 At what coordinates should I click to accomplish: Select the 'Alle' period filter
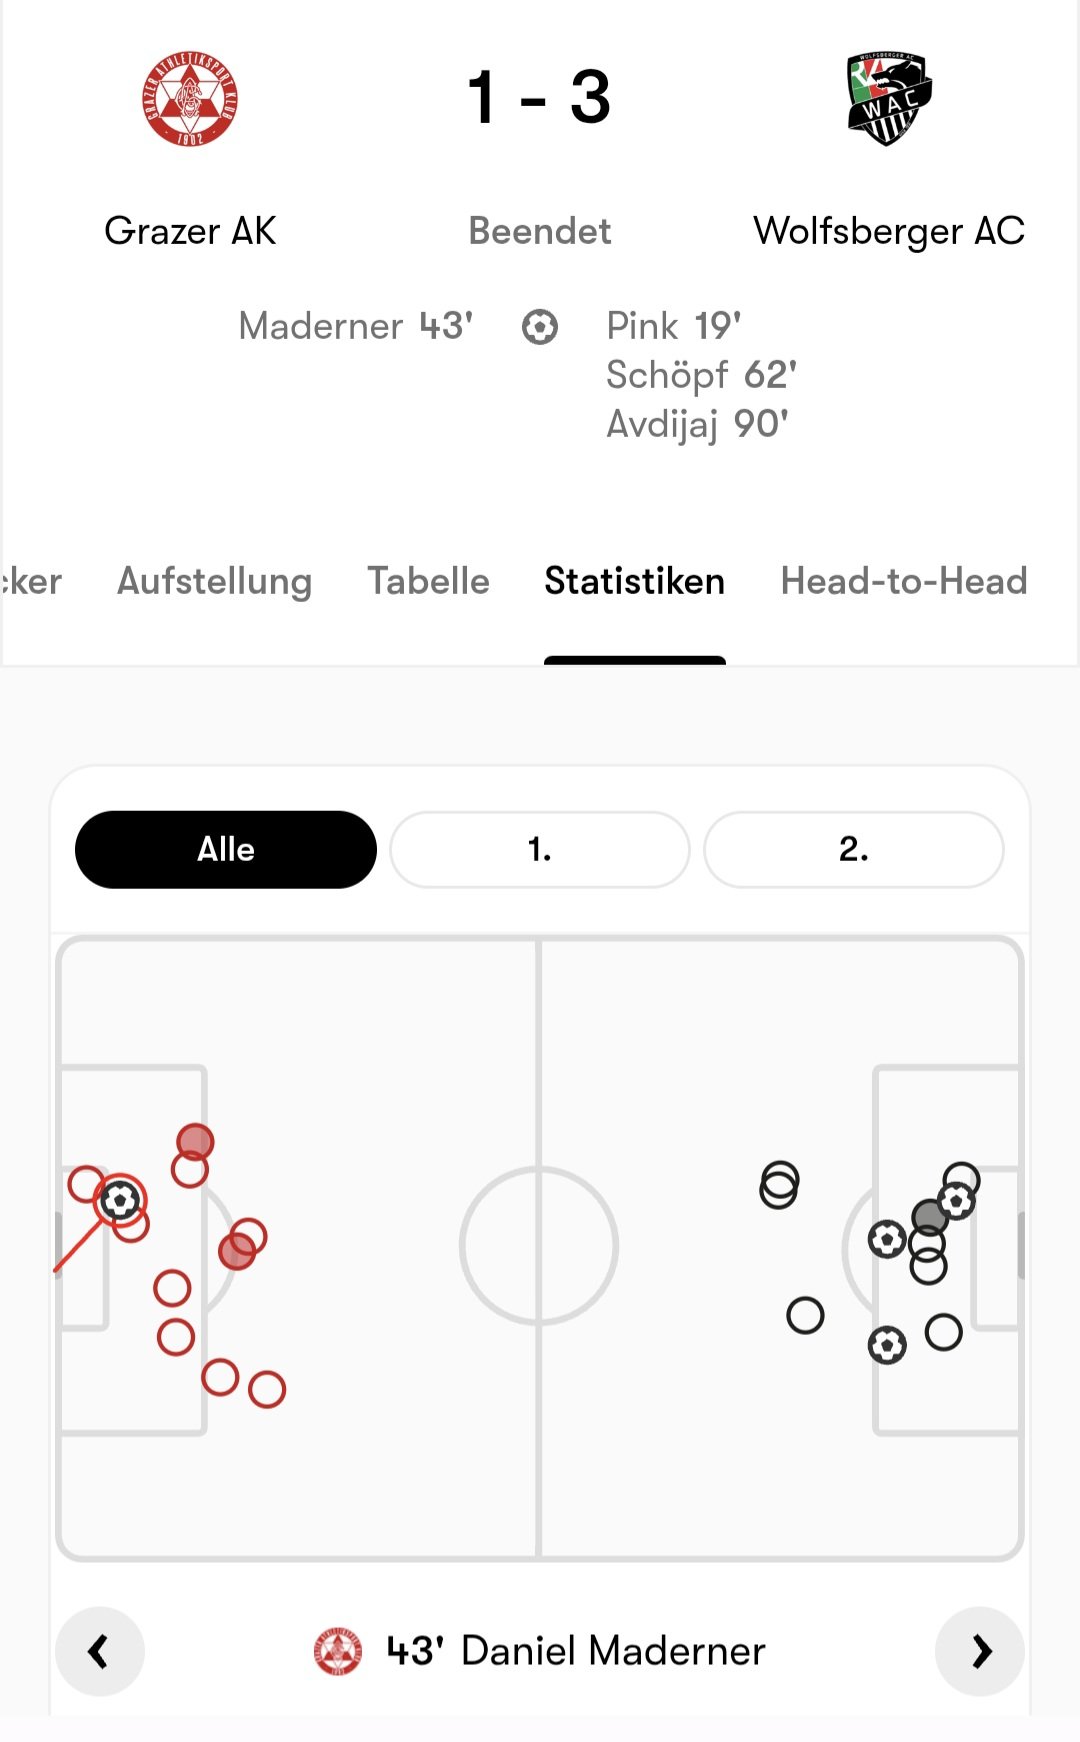226,849
